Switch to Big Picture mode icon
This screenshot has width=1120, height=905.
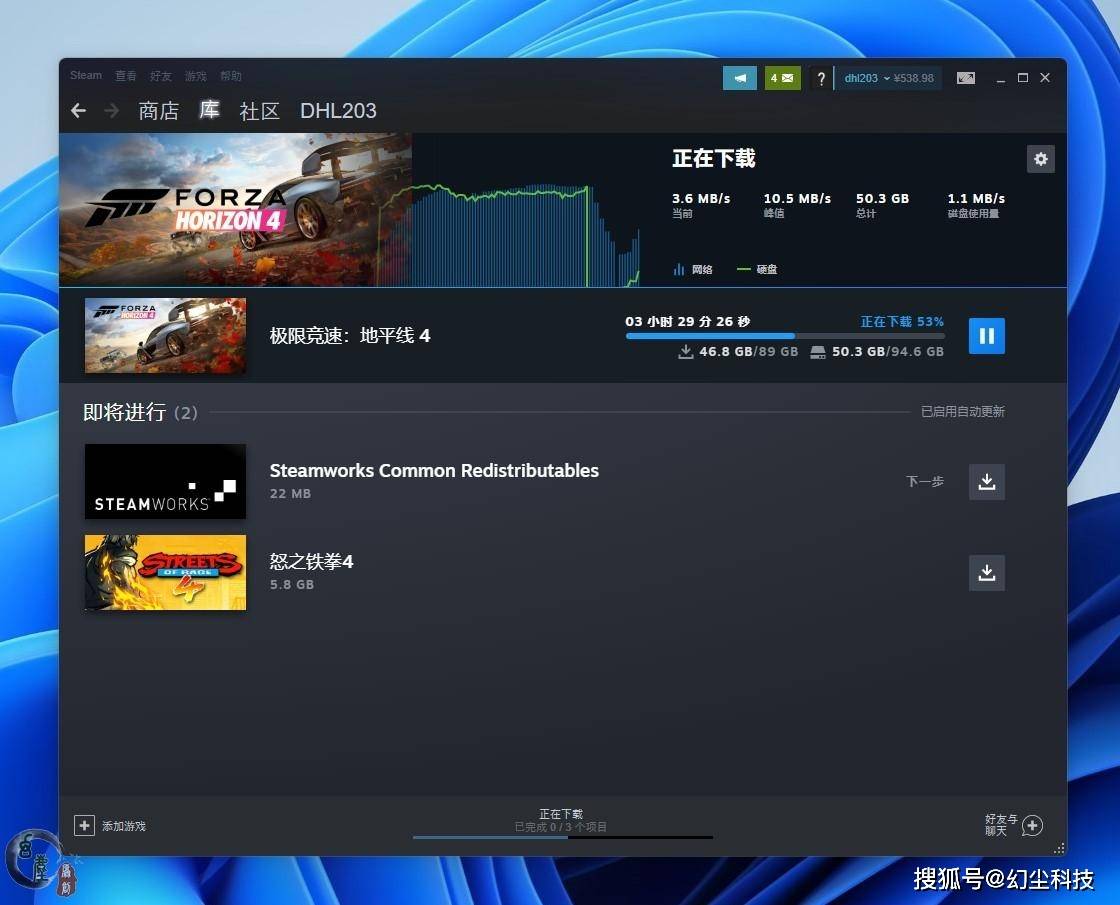click(x=966, y=78)
